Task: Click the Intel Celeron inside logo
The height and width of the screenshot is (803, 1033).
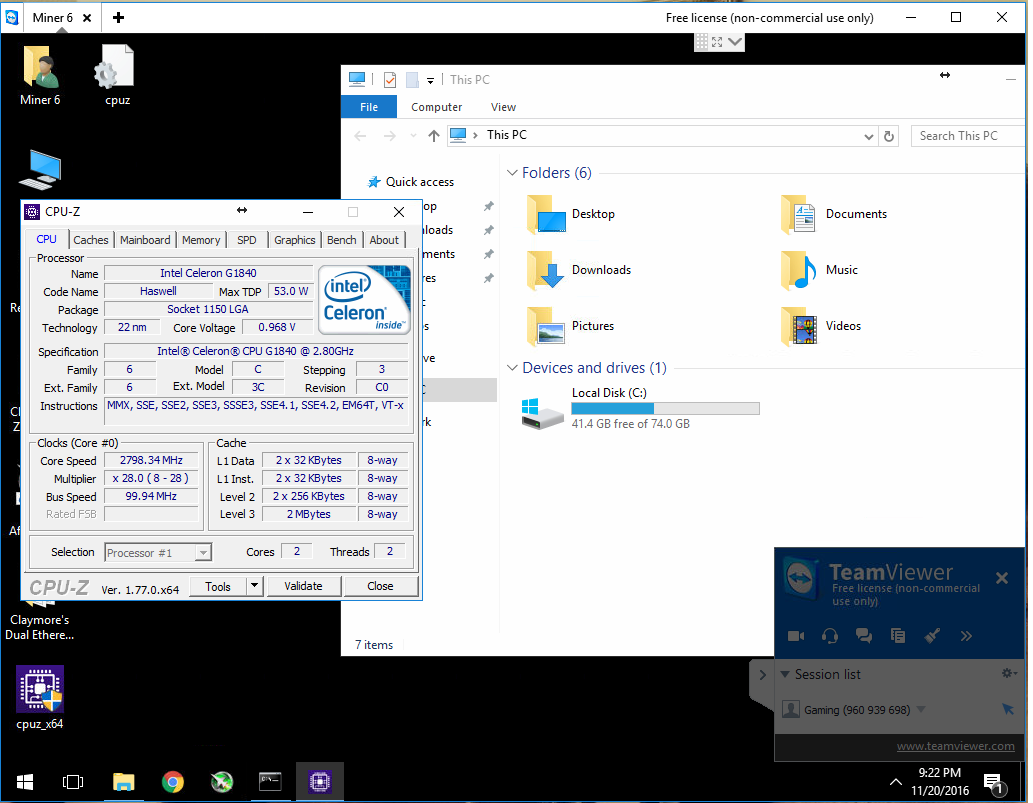Action: coord(364,300)
